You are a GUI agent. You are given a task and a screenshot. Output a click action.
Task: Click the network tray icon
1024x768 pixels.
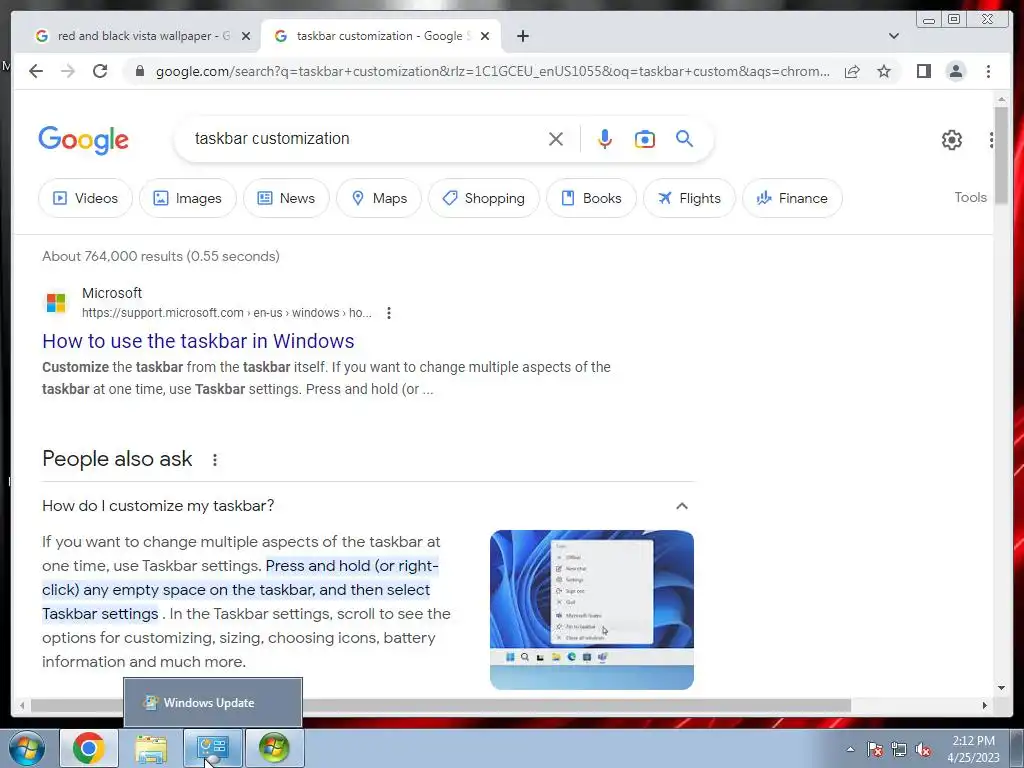click(899, 749)
